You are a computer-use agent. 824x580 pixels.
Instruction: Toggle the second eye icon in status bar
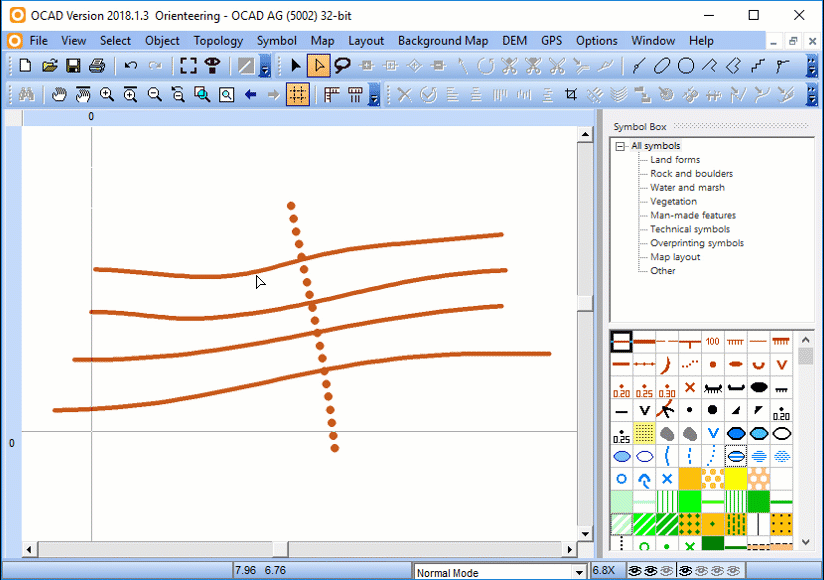point(651,571)
